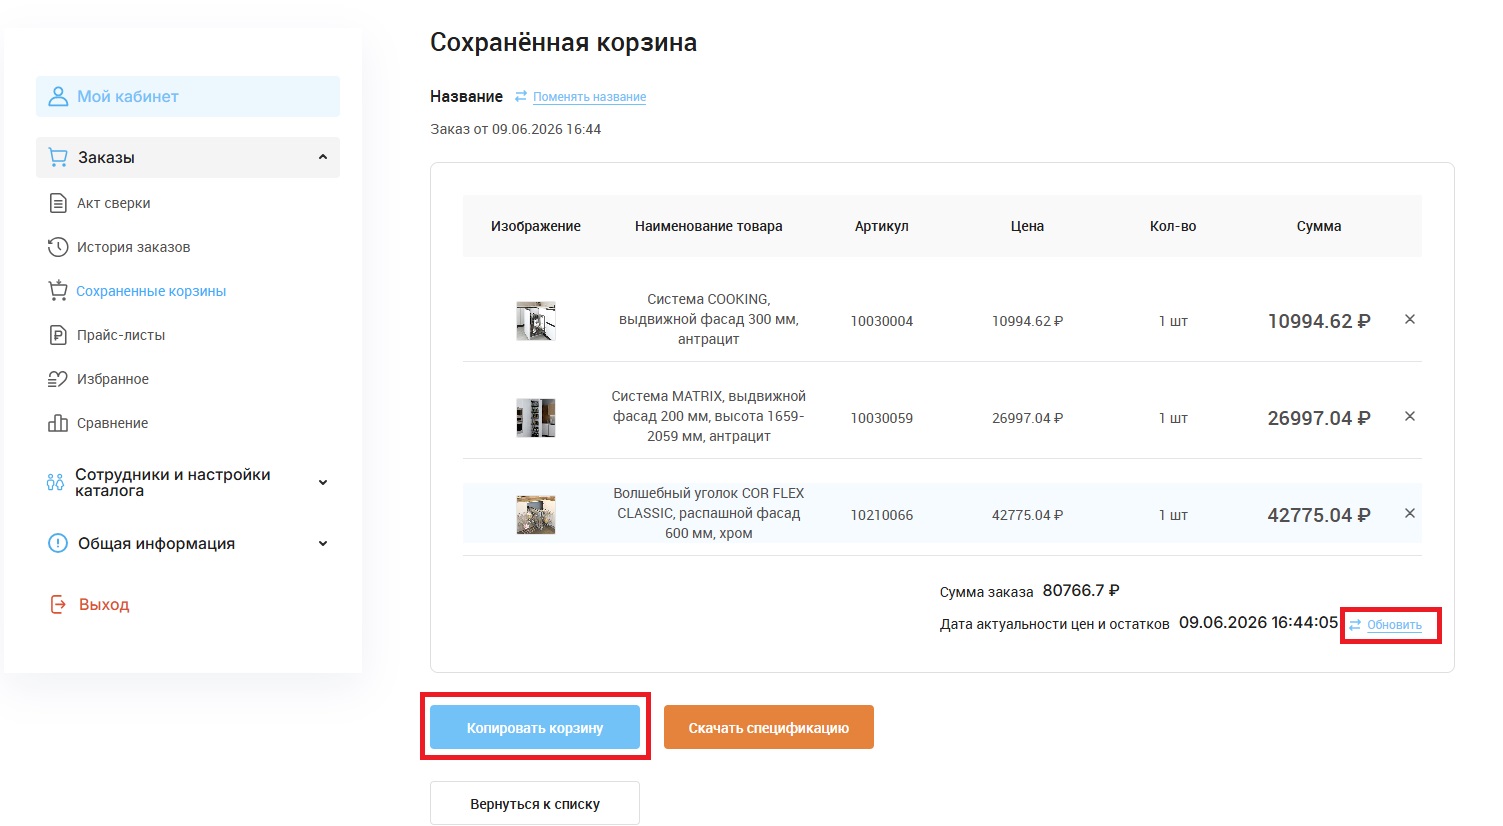
Task: Click the Прайс-листы ruble icon
Action: (58, 335)
